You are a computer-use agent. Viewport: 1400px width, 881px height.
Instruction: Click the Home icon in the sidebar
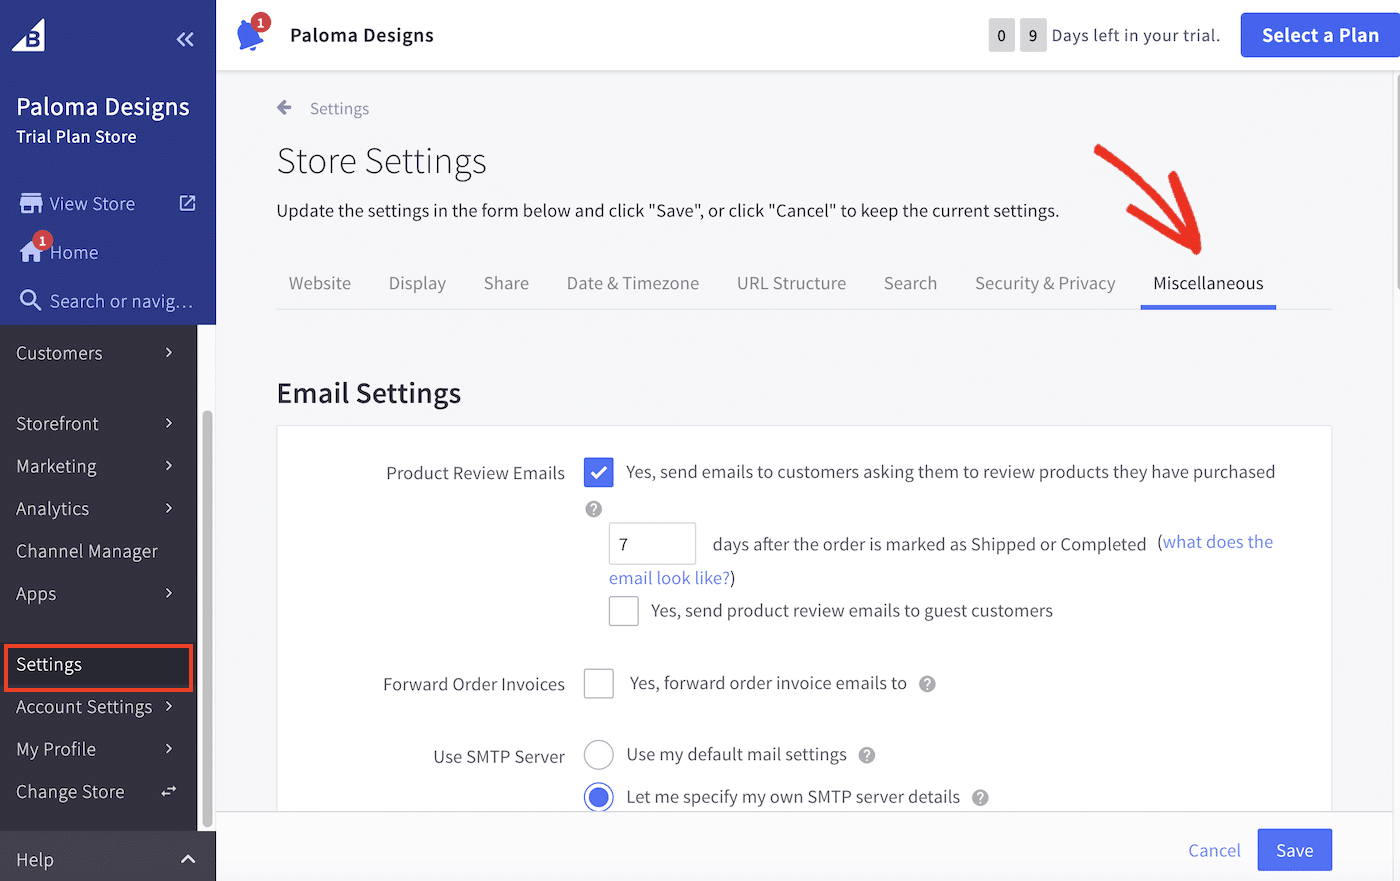click(x=33, y=252)
